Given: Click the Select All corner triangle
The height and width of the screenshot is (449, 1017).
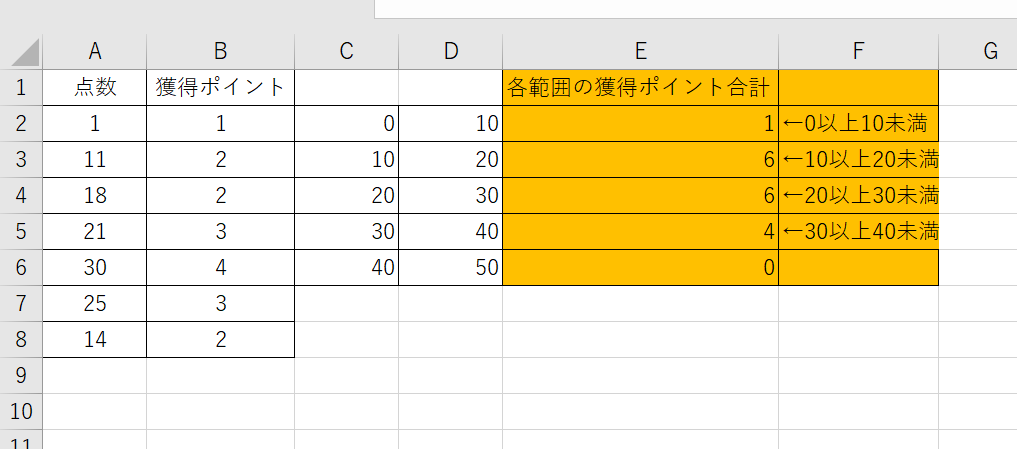Looking at the screenshot, I should click(x=22, y=52).
